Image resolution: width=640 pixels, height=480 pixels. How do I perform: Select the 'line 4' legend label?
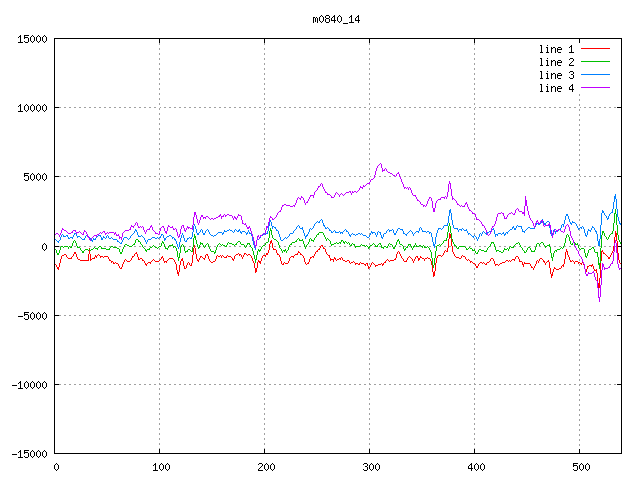pyautogui.click(x=556, y=88)
